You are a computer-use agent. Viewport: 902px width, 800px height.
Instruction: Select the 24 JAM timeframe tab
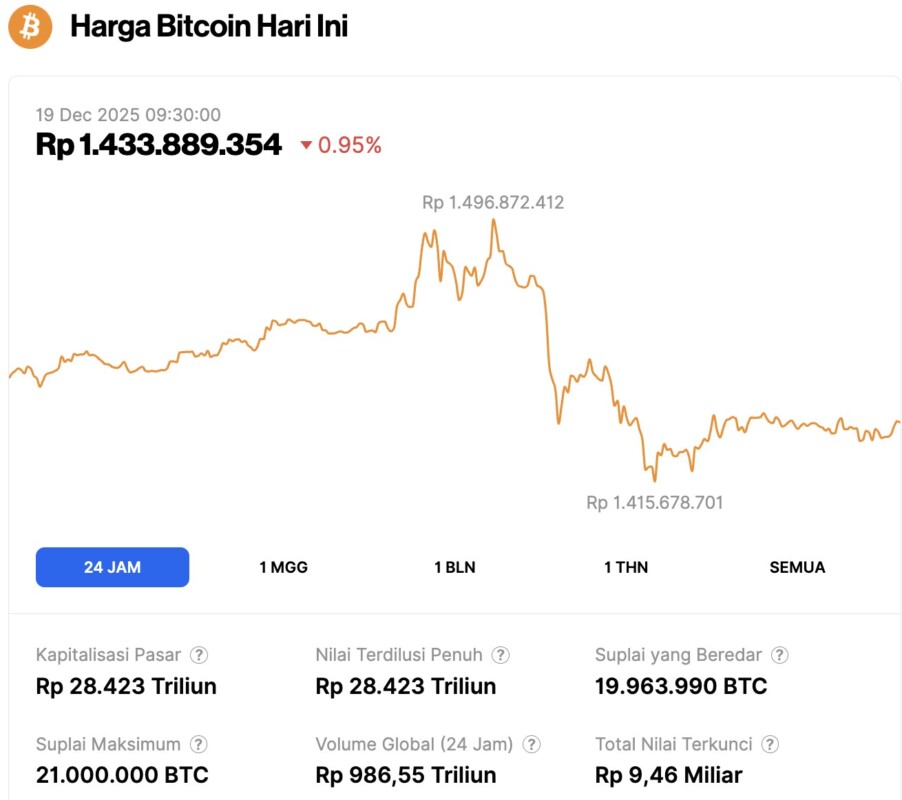[112, 567]
